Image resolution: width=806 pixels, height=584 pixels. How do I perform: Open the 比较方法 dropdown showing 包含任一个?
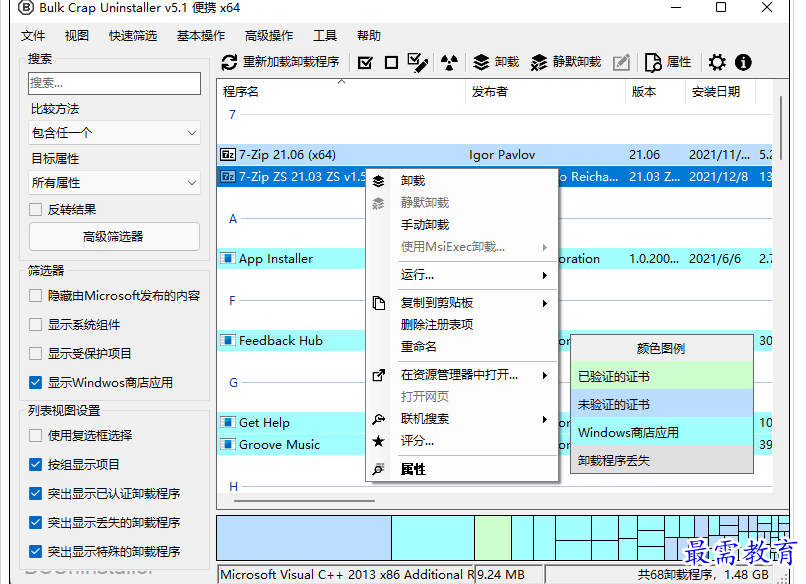(115, 133)
